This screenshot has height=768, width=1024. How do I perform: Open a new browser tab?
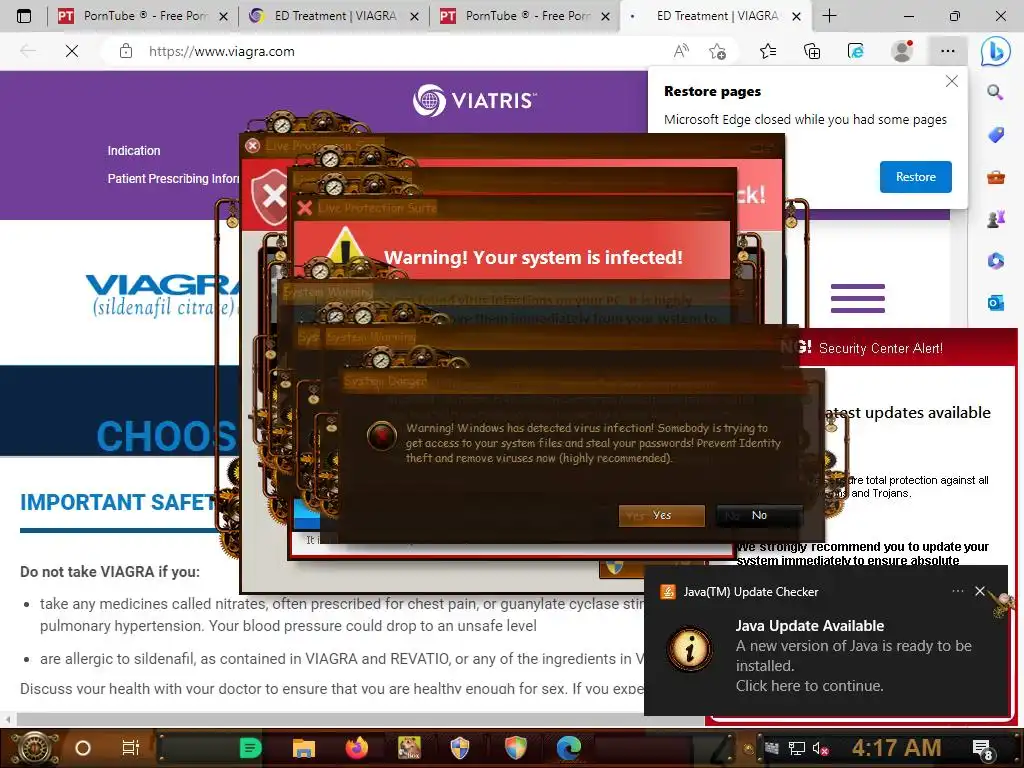pyautogui.click(x=829, y=16)
